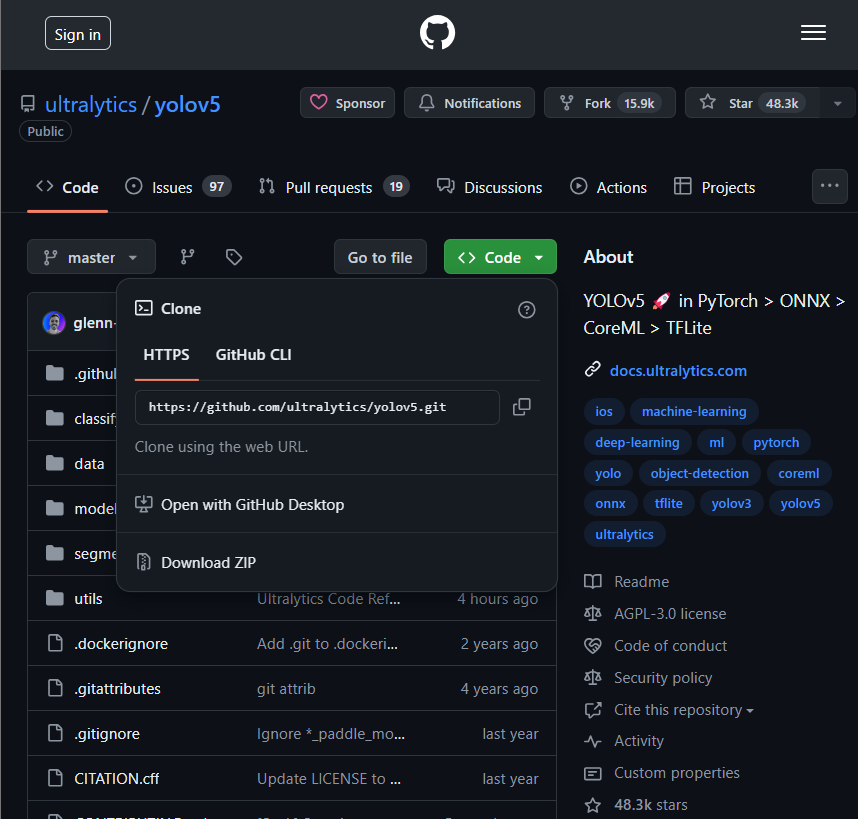Expand the star lists dropdown arrow
Image resolution: width=858 pixels, height=819 pixels.
click(x=837, y=103)
